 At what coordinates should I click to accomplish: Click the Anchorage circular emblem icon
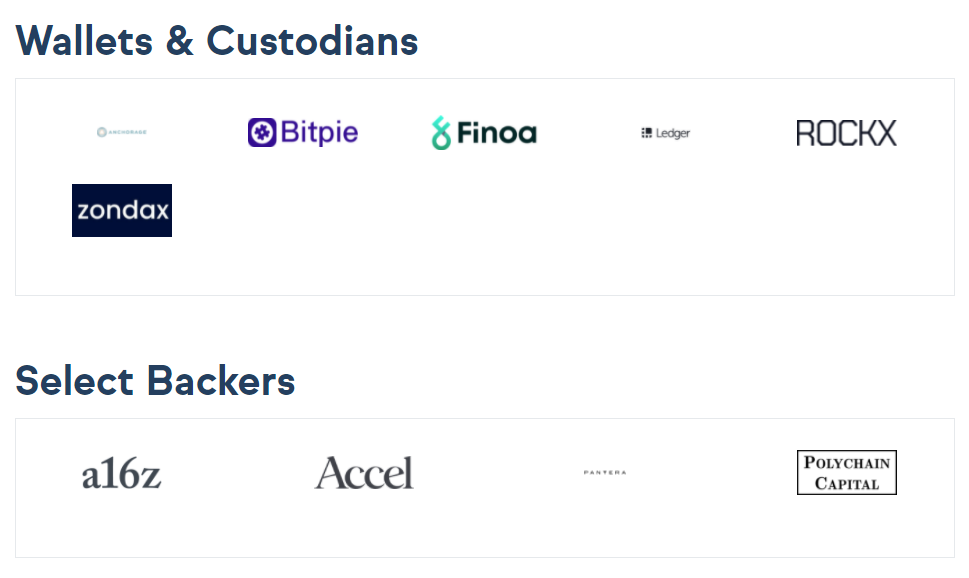tap(101, 132)
